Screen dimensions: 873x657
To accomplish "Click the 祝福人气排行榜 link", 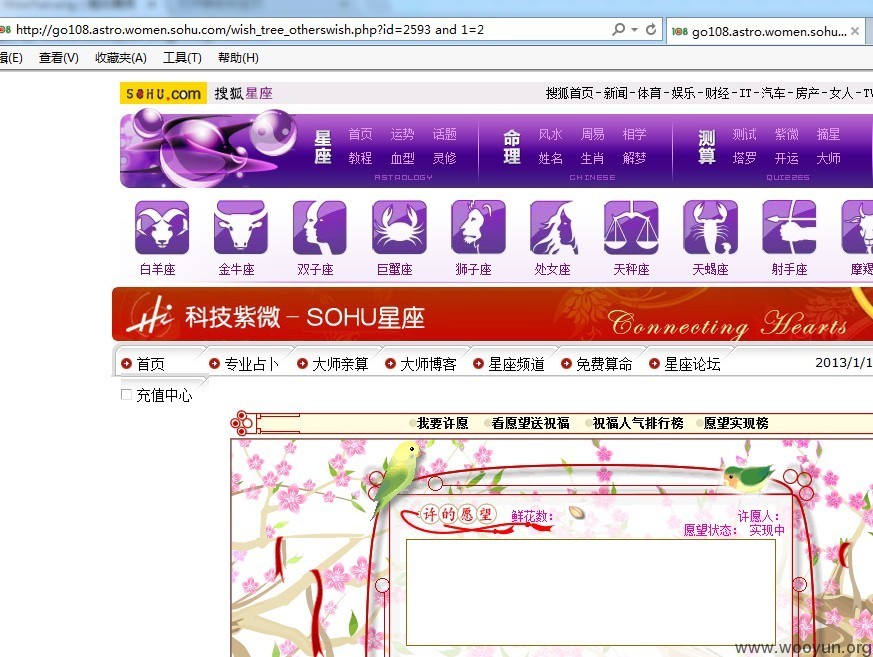I will pyautogui.click(x=637, y=423).
